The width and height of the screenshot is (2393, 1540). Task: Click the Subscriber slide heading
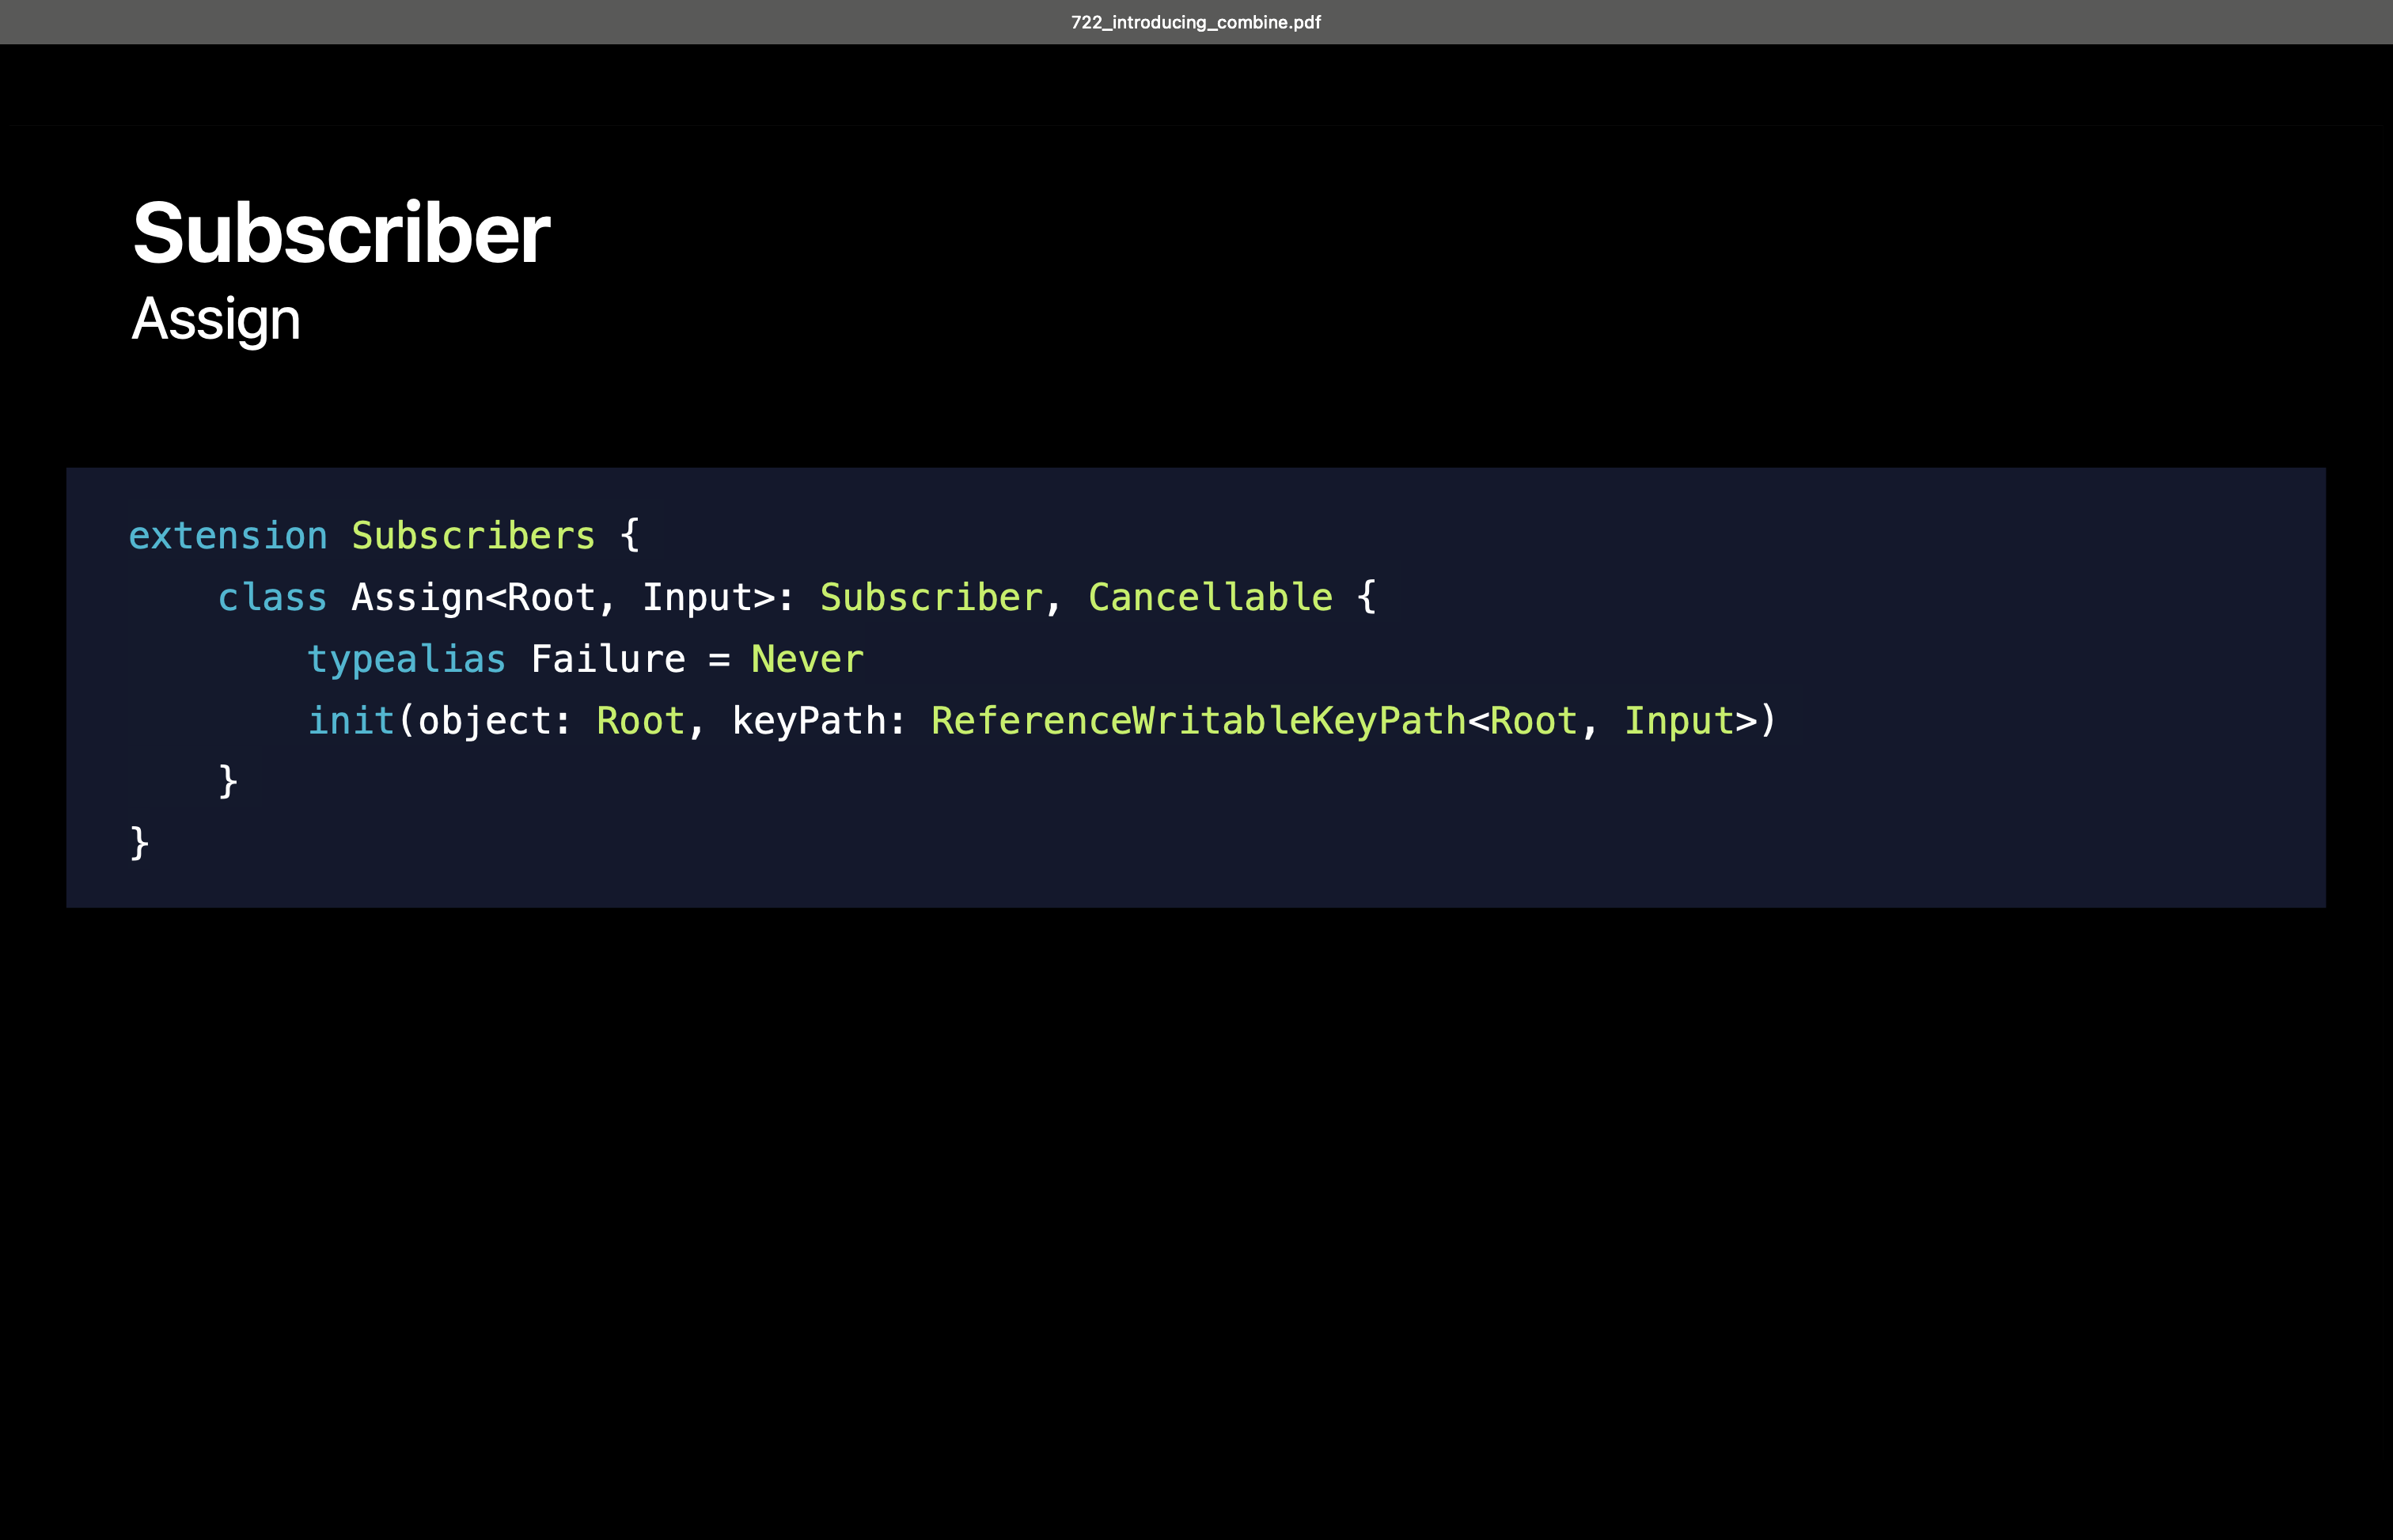[341, 233]
